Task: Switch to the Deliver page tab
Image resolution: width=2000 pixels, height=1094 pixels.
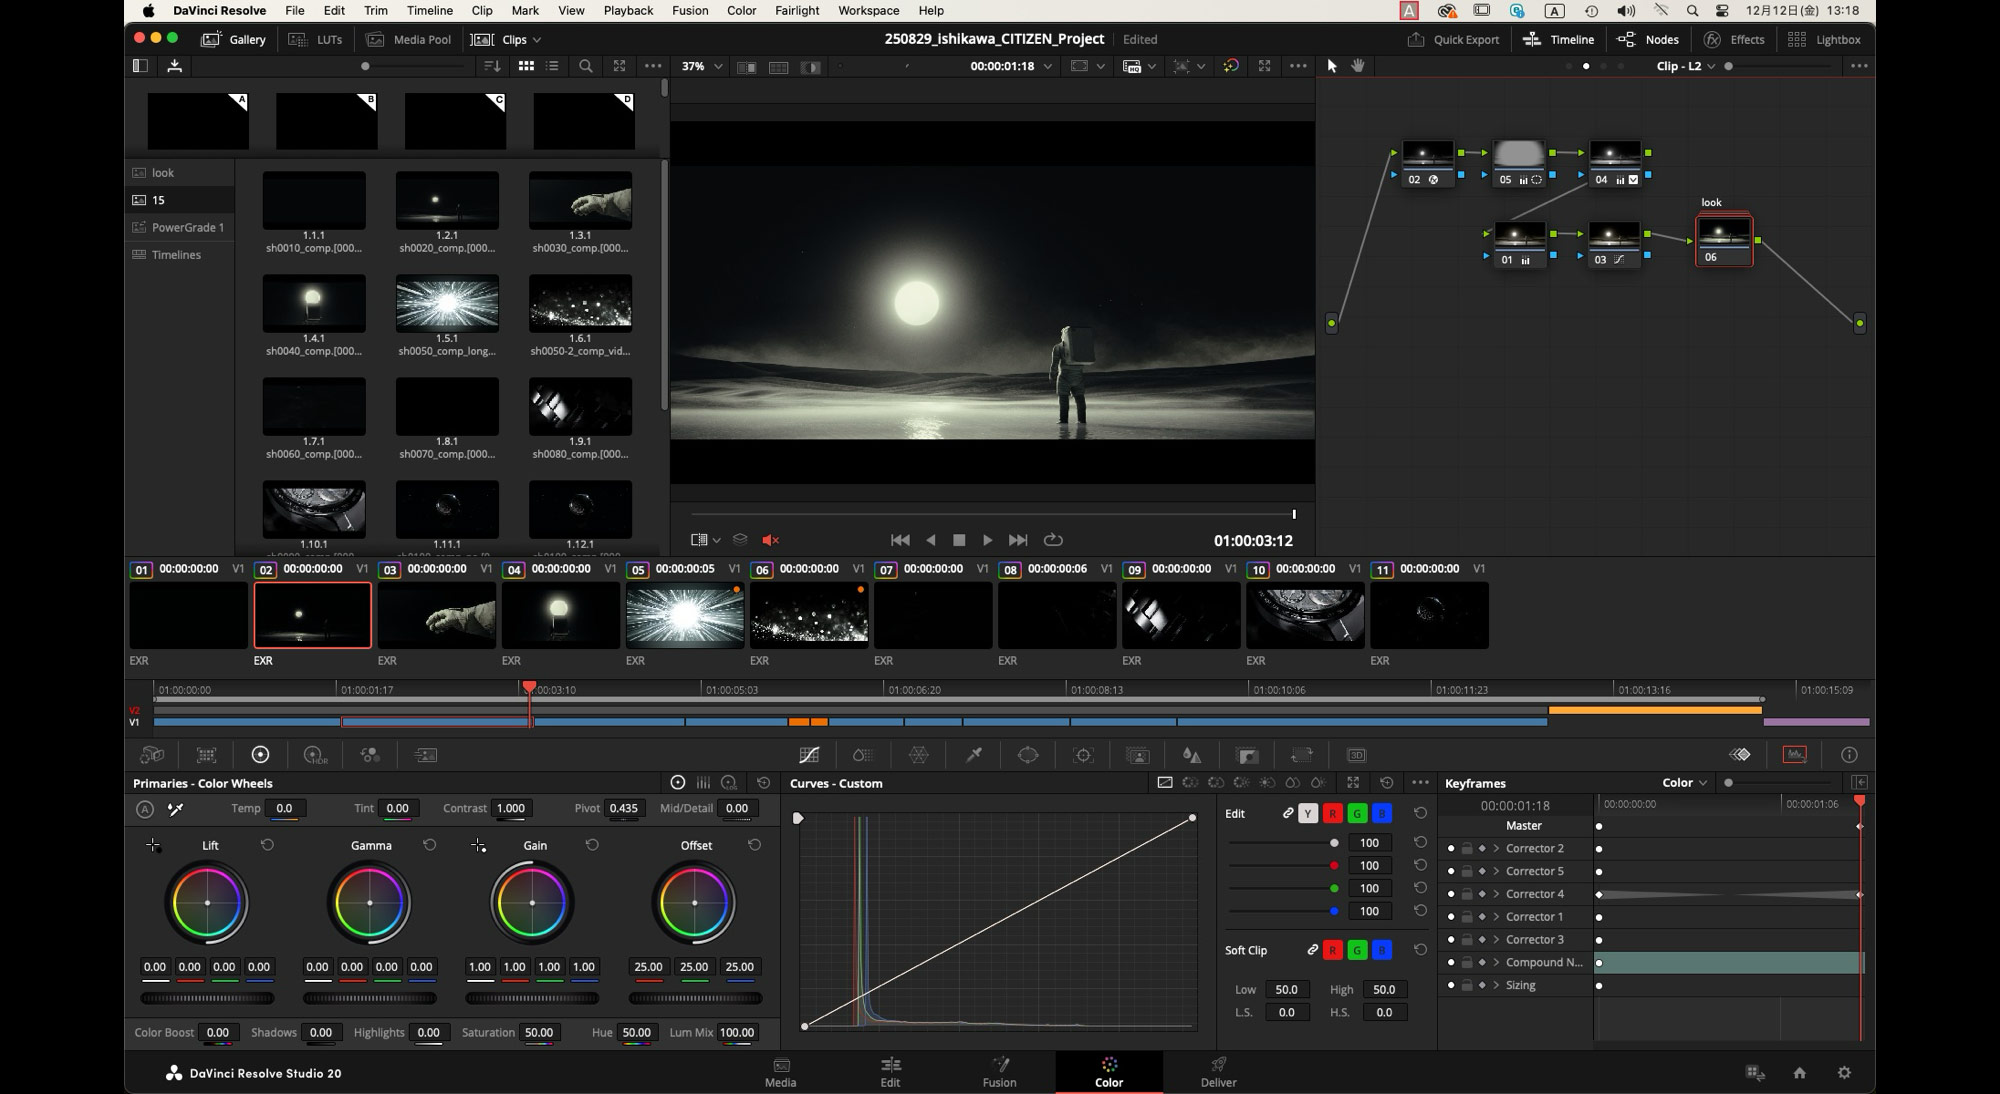Action: (x=1218, y=1071)
